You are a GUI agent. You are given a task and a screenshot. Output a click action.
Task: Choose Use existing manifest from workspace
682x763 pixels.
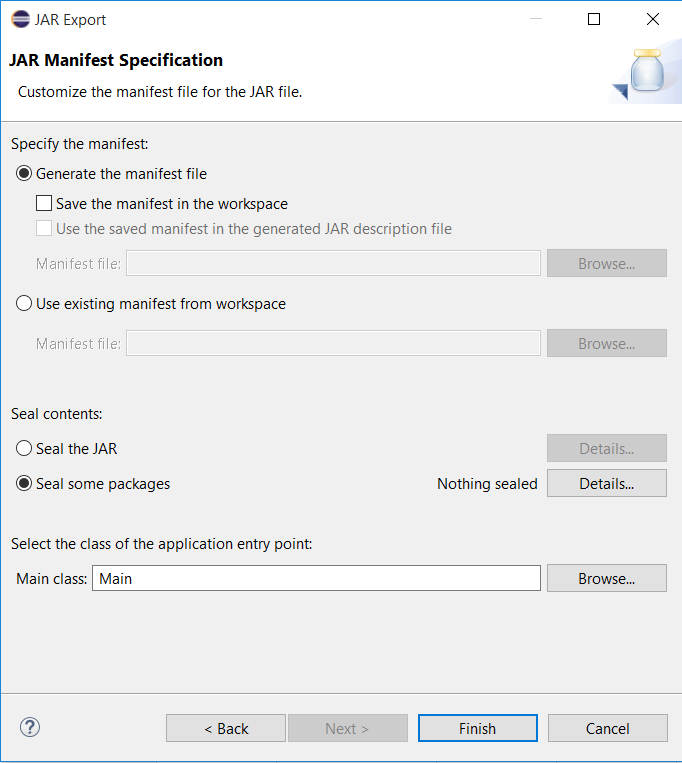pos(24,303)
